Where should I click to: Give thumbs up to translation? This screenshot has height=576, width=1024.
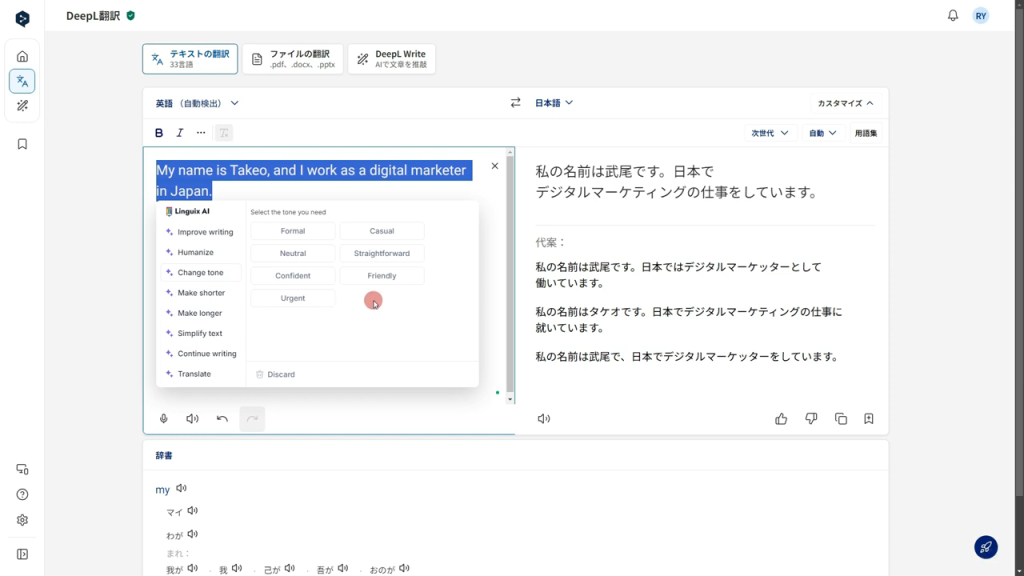click(781, 419)
